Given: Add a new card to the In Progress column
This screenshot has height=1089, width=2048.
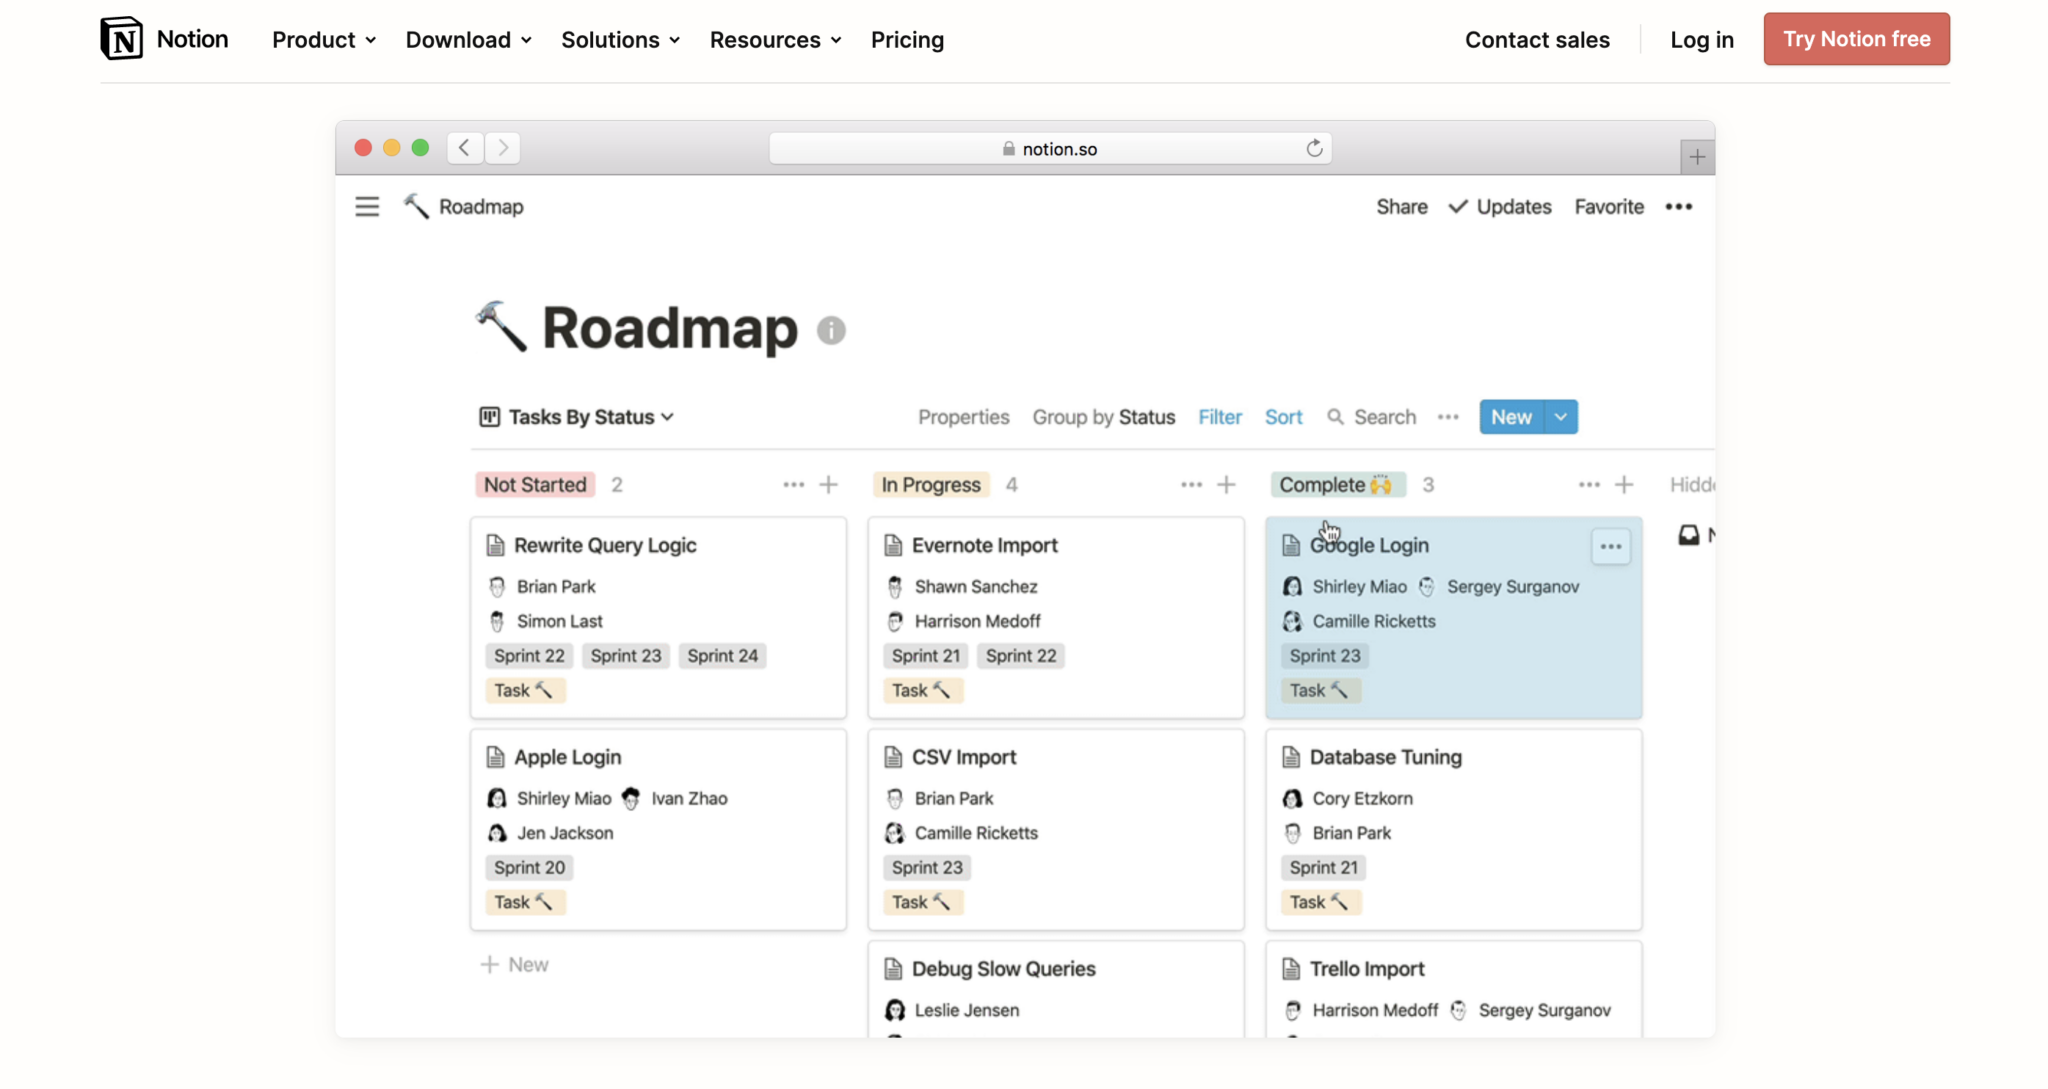Looking at the screenshot, I should click(1227, 484).
